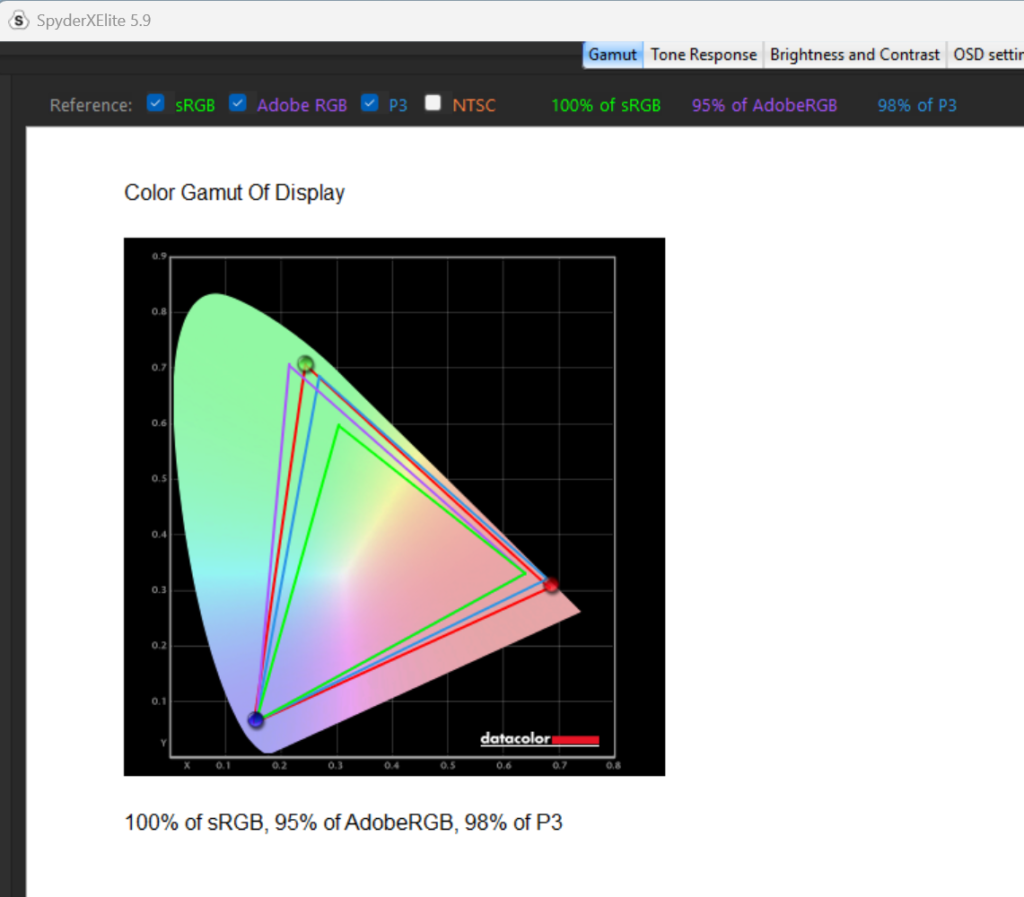Click the red primary marker on gamut chart
The image size is (1024, 897).
click(x=550, y=584)
